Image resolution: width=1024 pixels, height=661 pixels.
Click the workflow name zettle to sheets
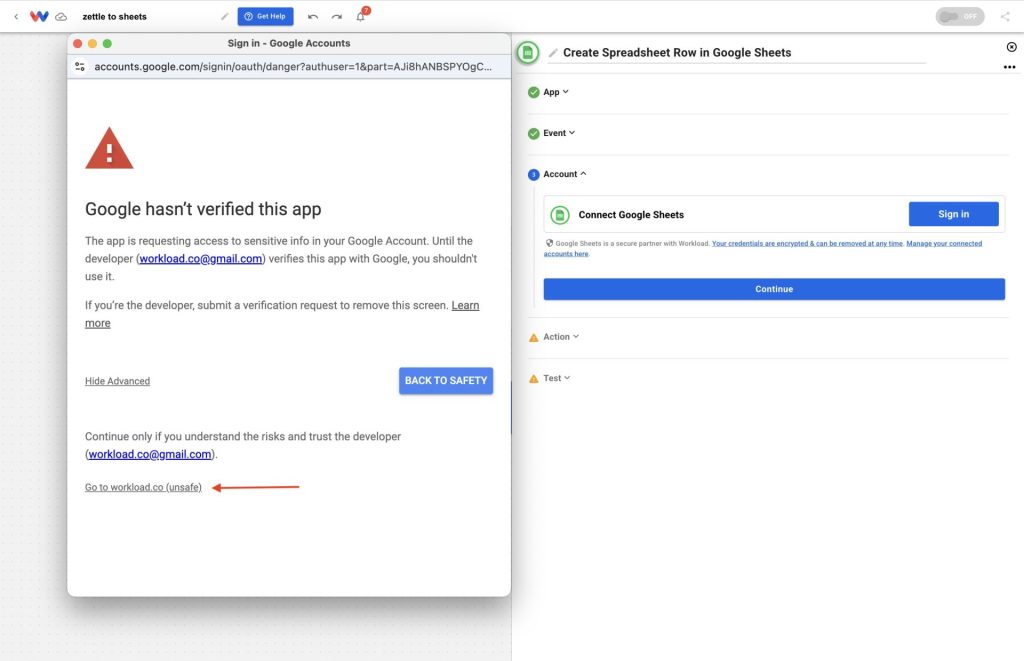point(114,16)
